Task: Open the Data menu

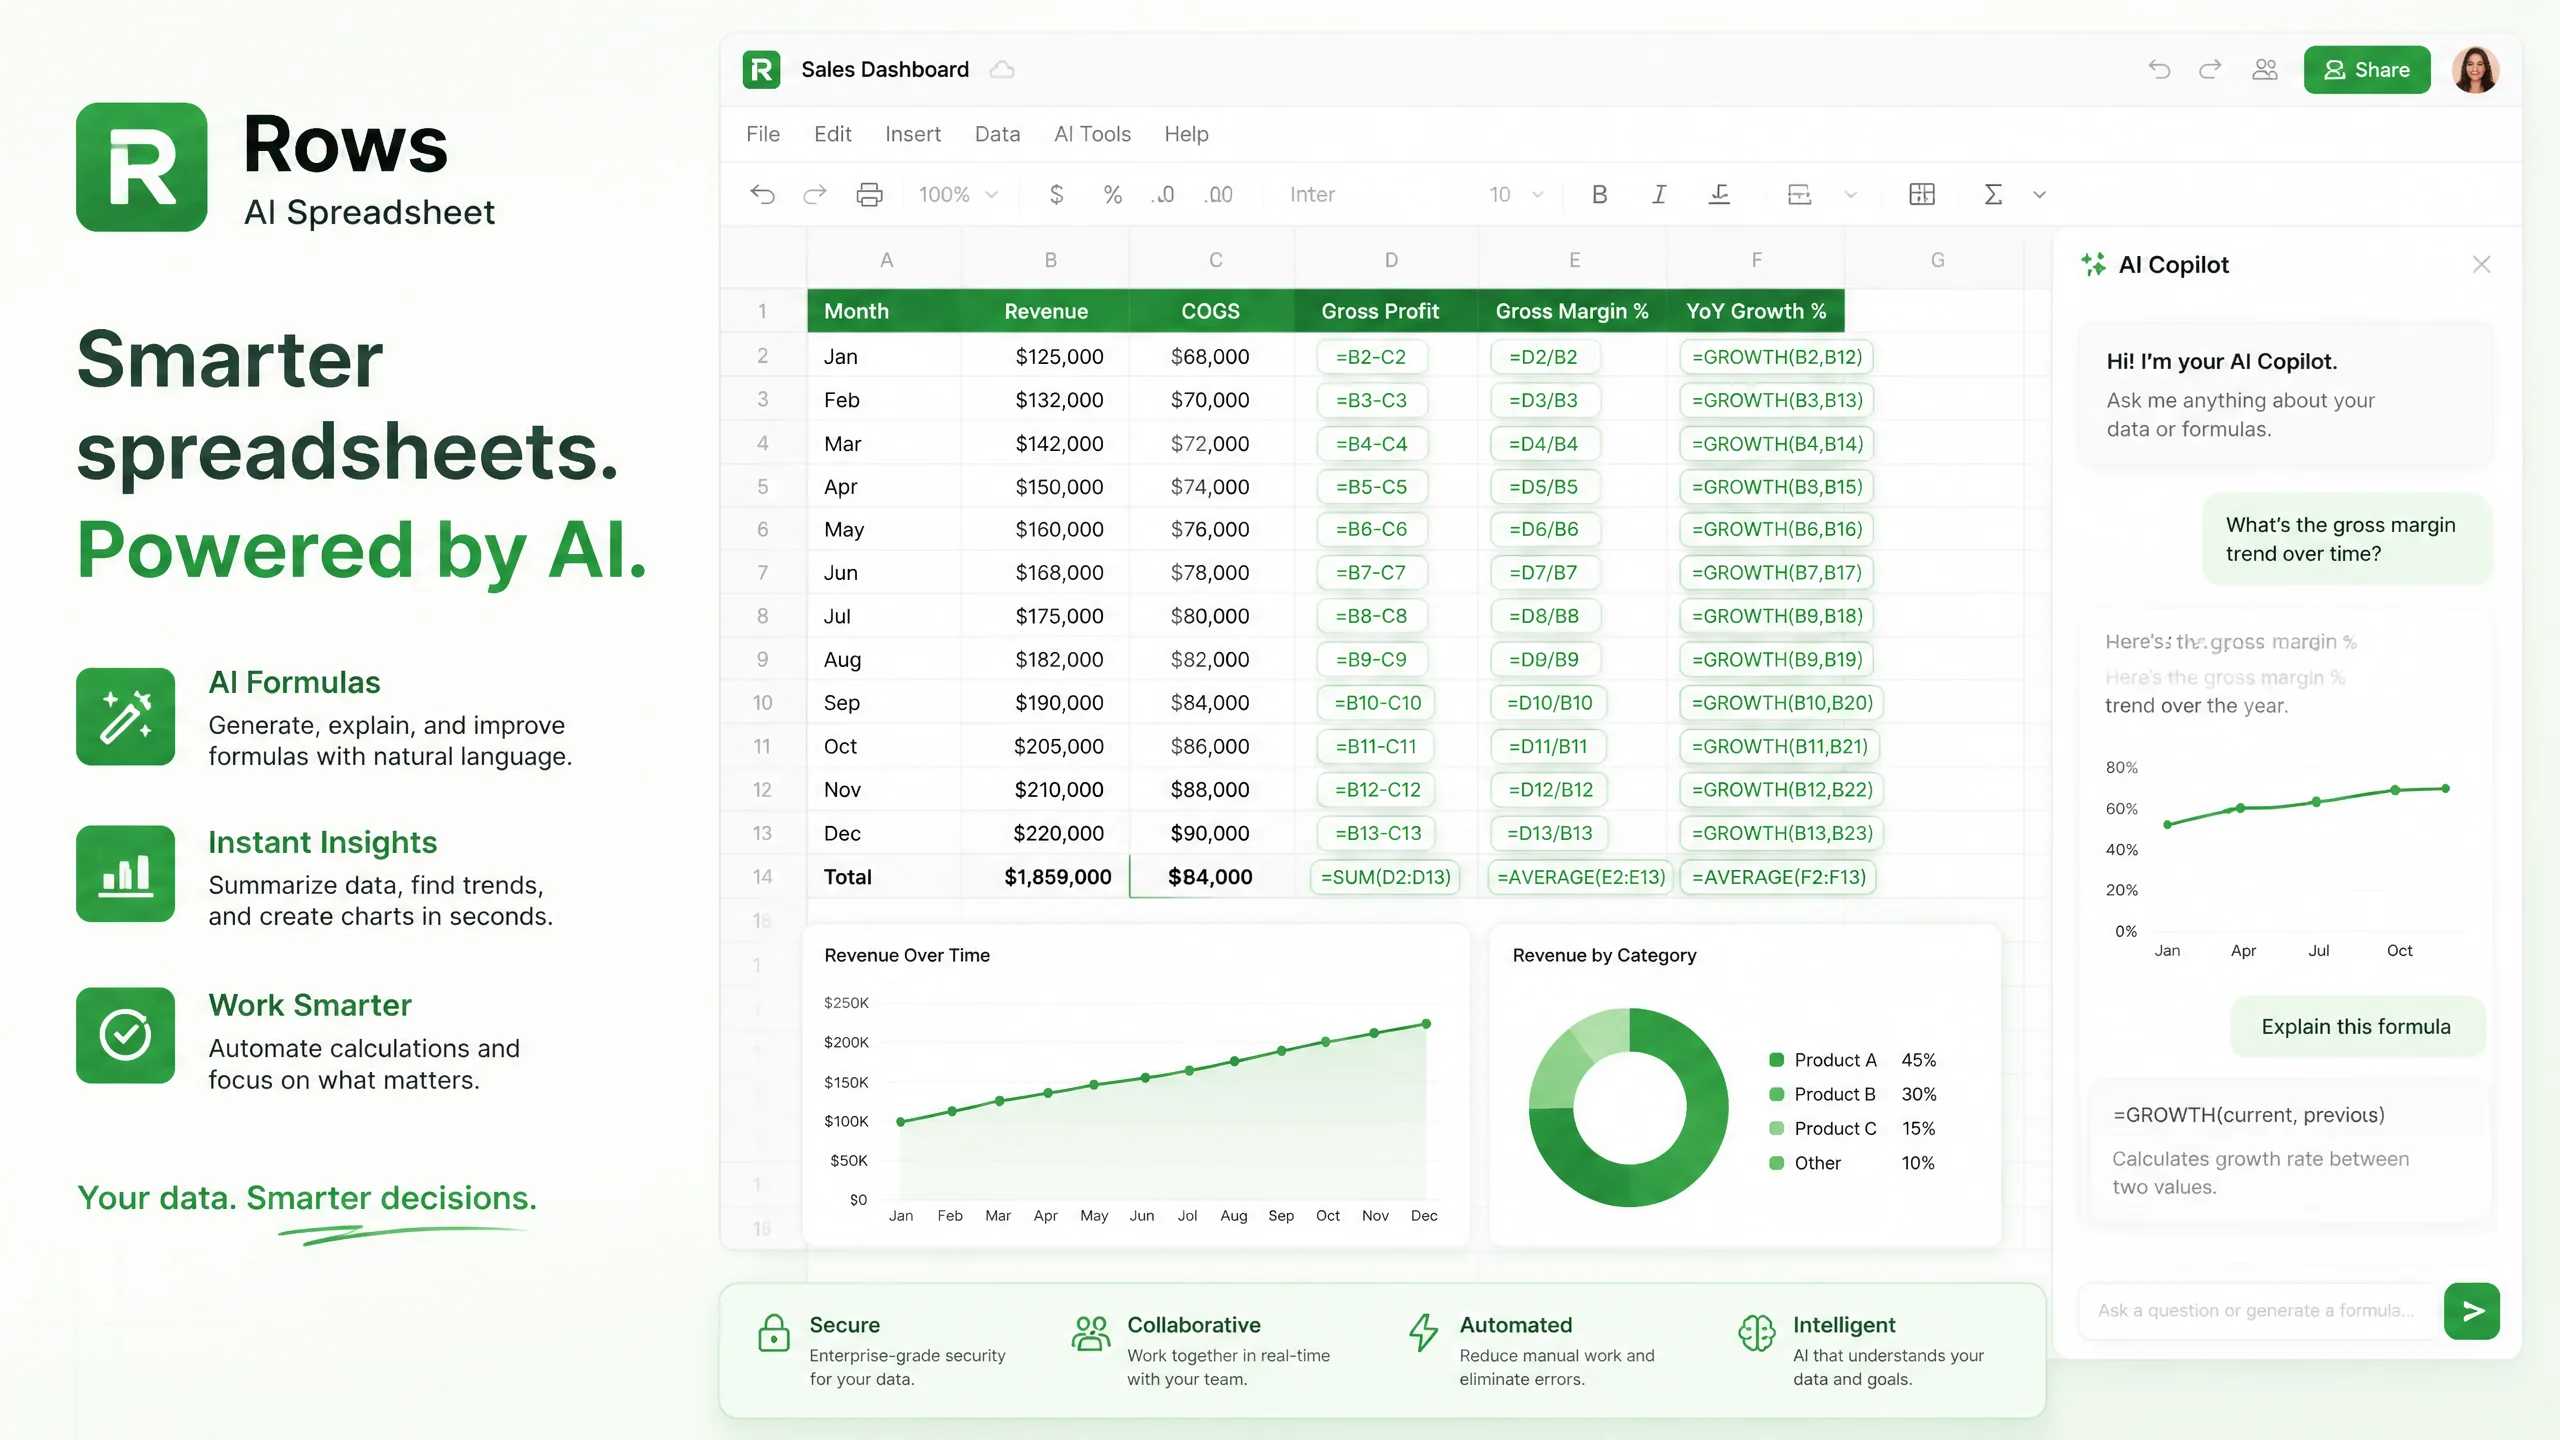Action: pyautogui.click(x=997, y=134)
